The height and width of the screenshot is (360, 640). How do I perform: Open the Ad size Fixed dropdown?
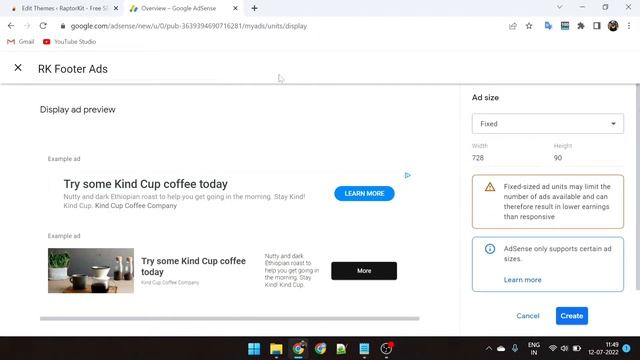click(x=548, y=124)
